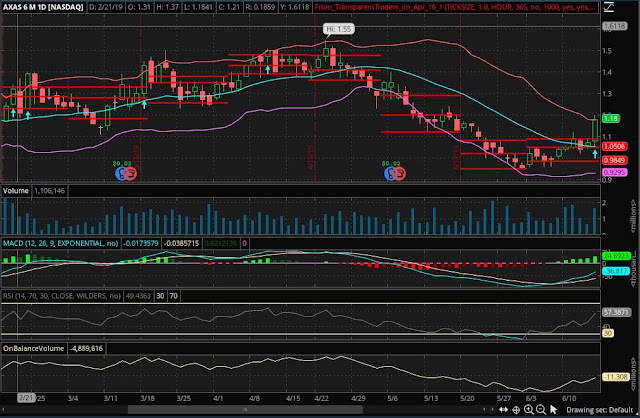Click the -4,889,616 OnBalanceVolume value
This screenshot has height=418, width=640.
tap(87, 348)
